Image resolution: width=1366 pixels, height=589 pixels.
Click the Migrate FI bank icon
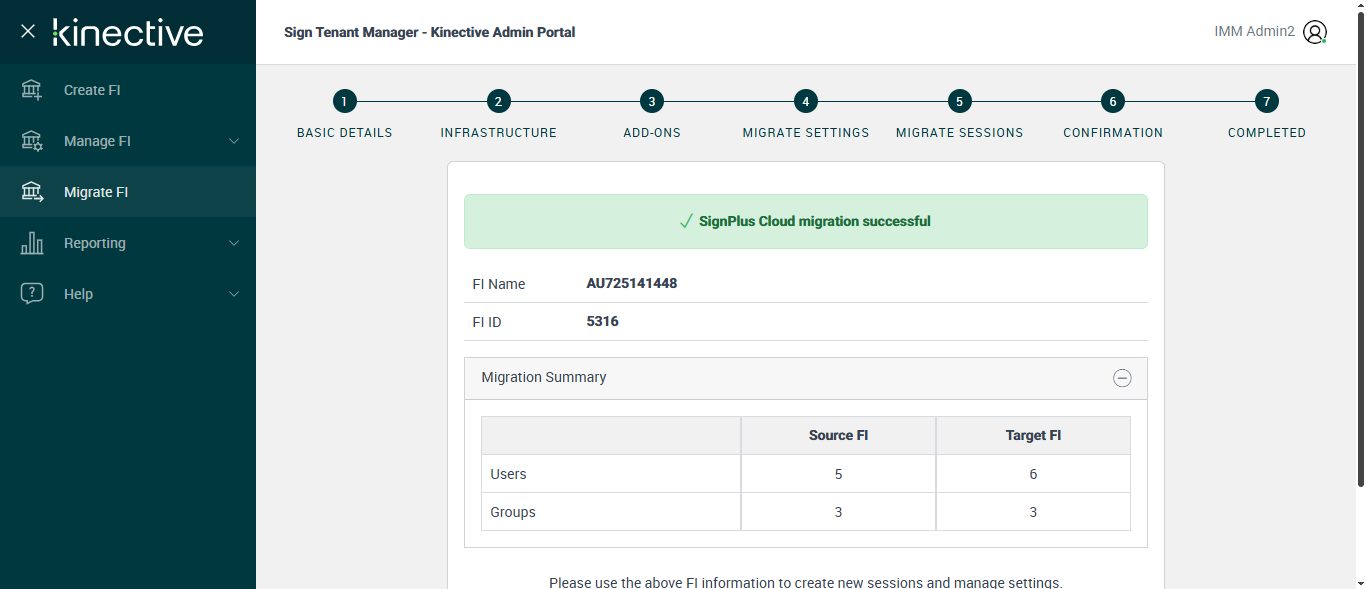point(32,192)
